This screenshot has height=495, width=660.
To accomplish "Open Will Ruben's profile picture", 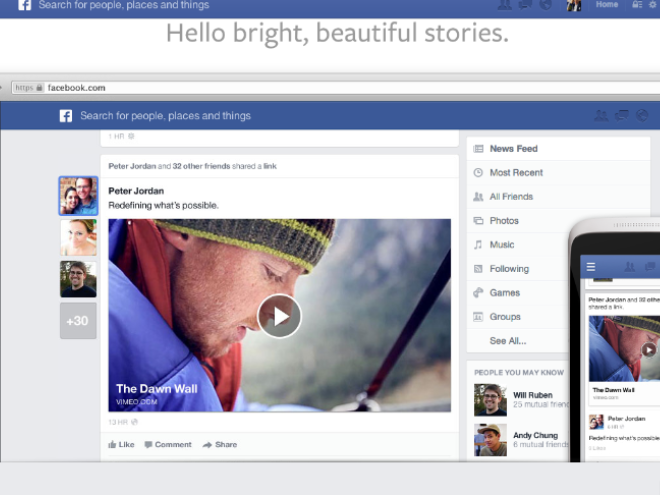I will (x=488, y=400).
